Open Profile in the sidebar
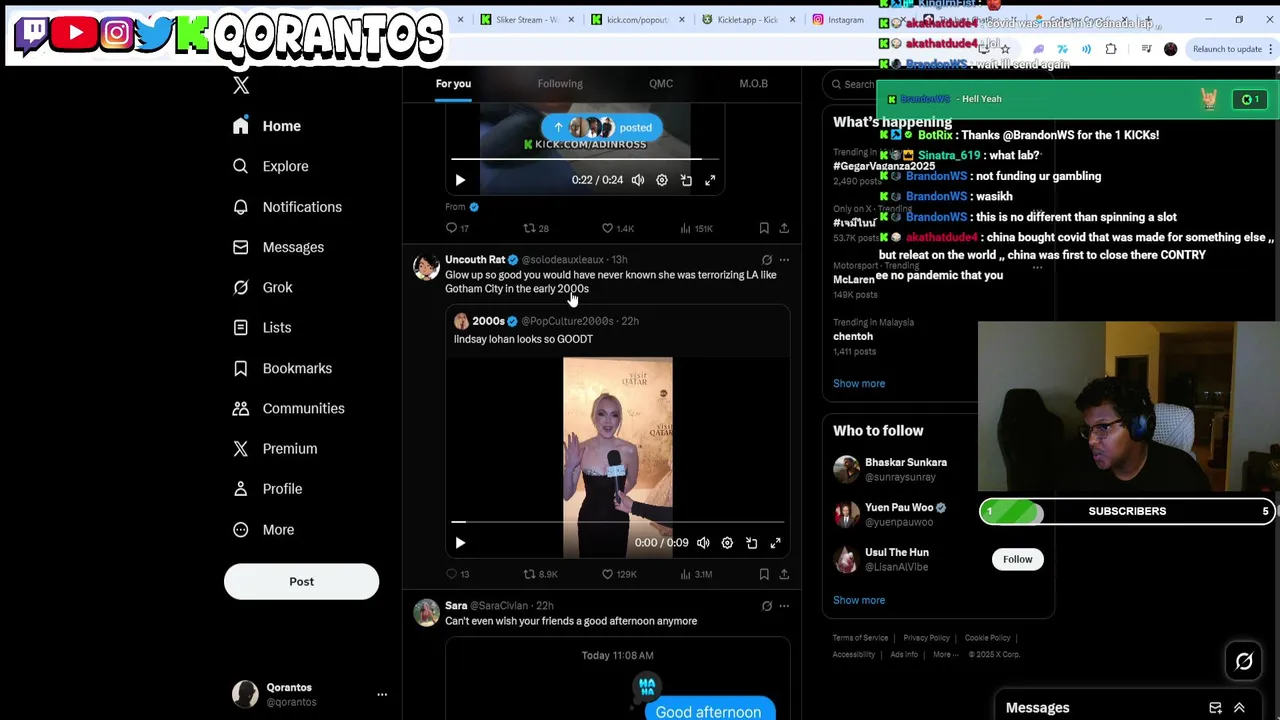The width and height of the screenshot is (1280, 720). click(267, 489)
